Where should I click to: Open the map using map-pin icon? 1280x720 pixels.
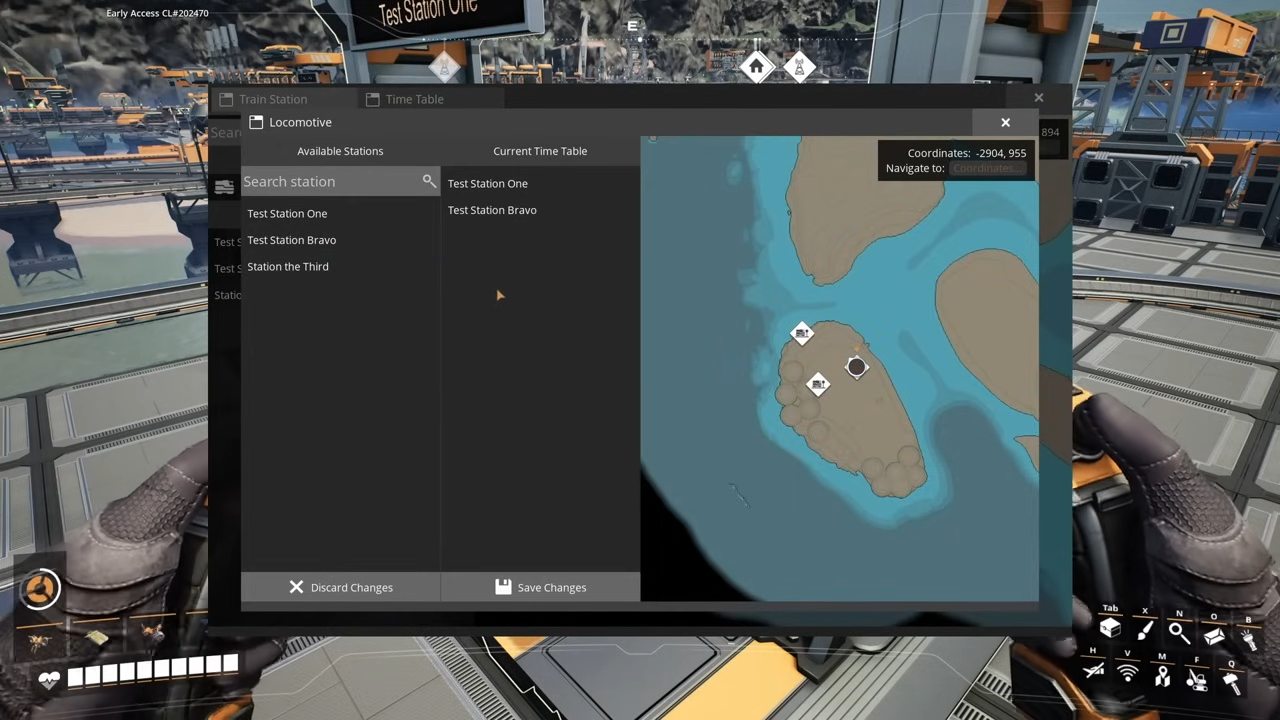click(x=1162, y=678)
